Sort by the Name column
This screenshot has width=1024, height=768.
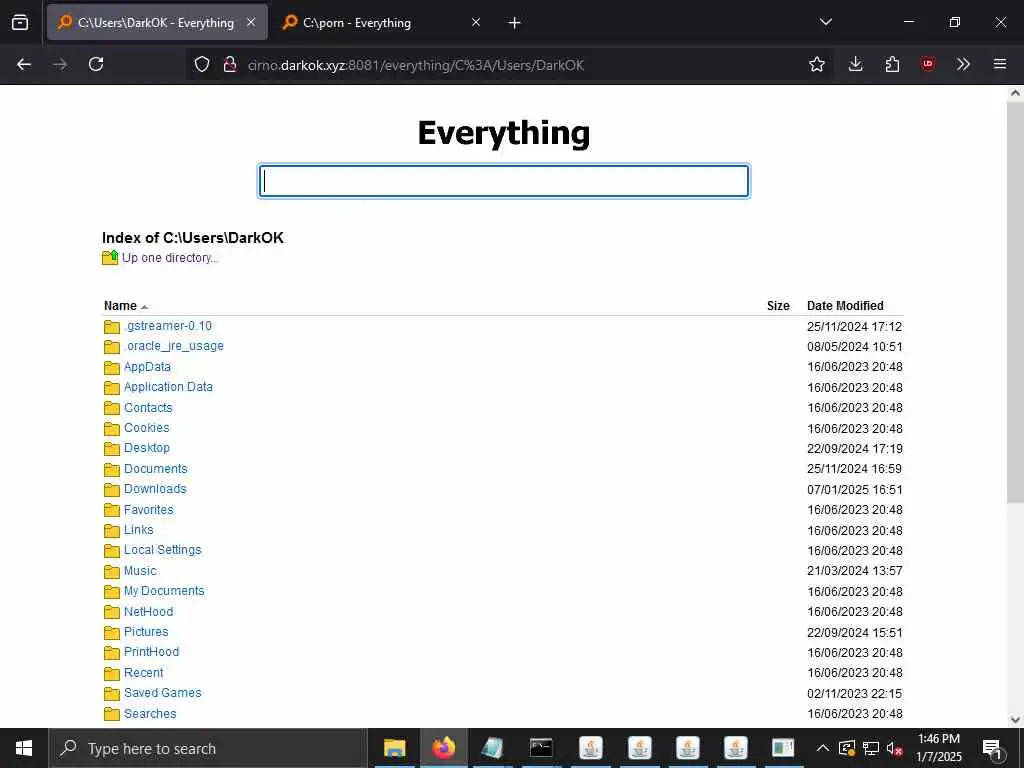(x=121, y=306)
